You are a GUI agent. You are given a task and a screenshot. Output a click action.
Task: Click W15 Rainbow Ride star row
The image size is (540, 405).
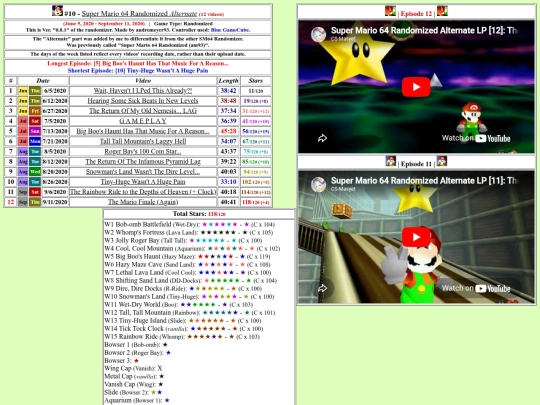(x=182, y=336)
